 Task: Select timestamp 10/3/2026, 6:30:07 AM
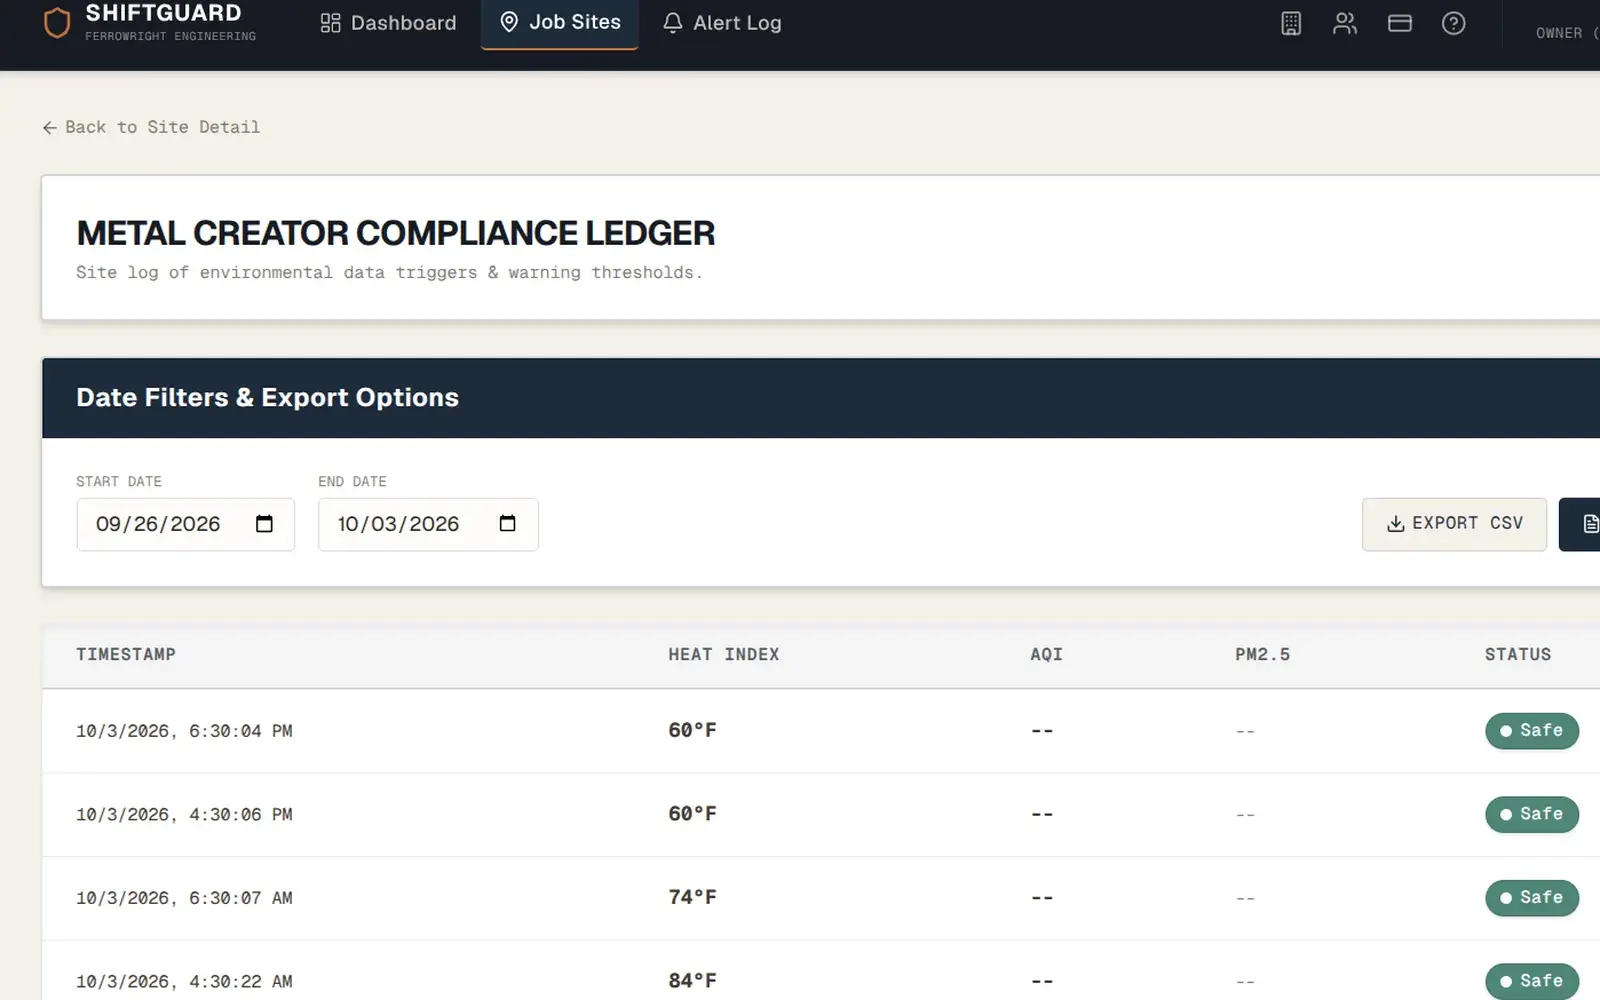[x=184, y=898]
